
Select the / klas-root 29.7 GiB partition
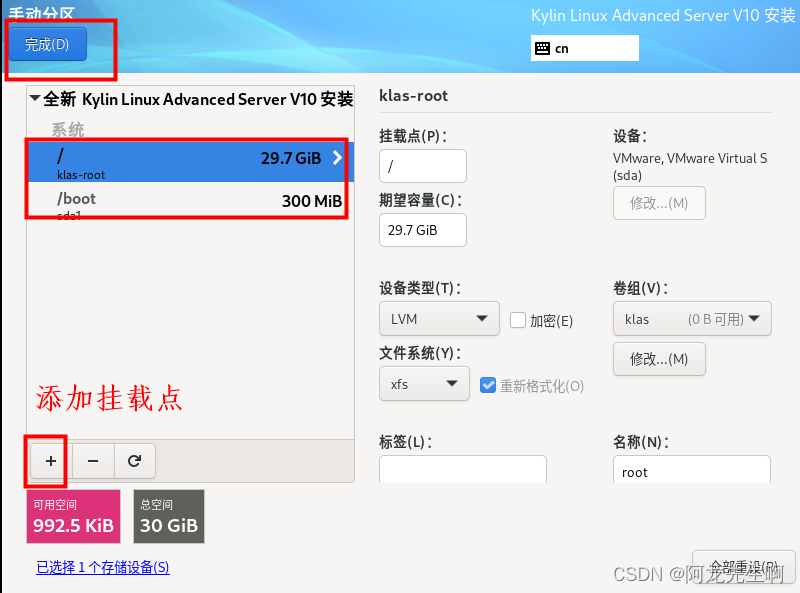click(x=190, y=162)
